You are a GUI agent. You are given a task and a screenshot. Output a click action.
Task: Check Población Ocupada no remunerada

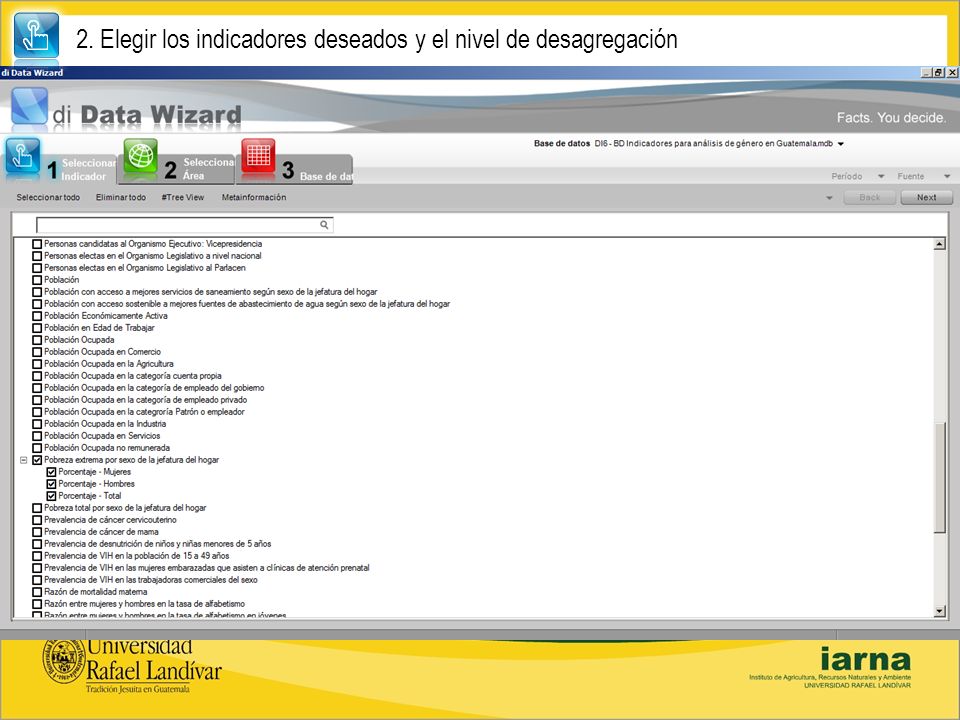point(37,448)
